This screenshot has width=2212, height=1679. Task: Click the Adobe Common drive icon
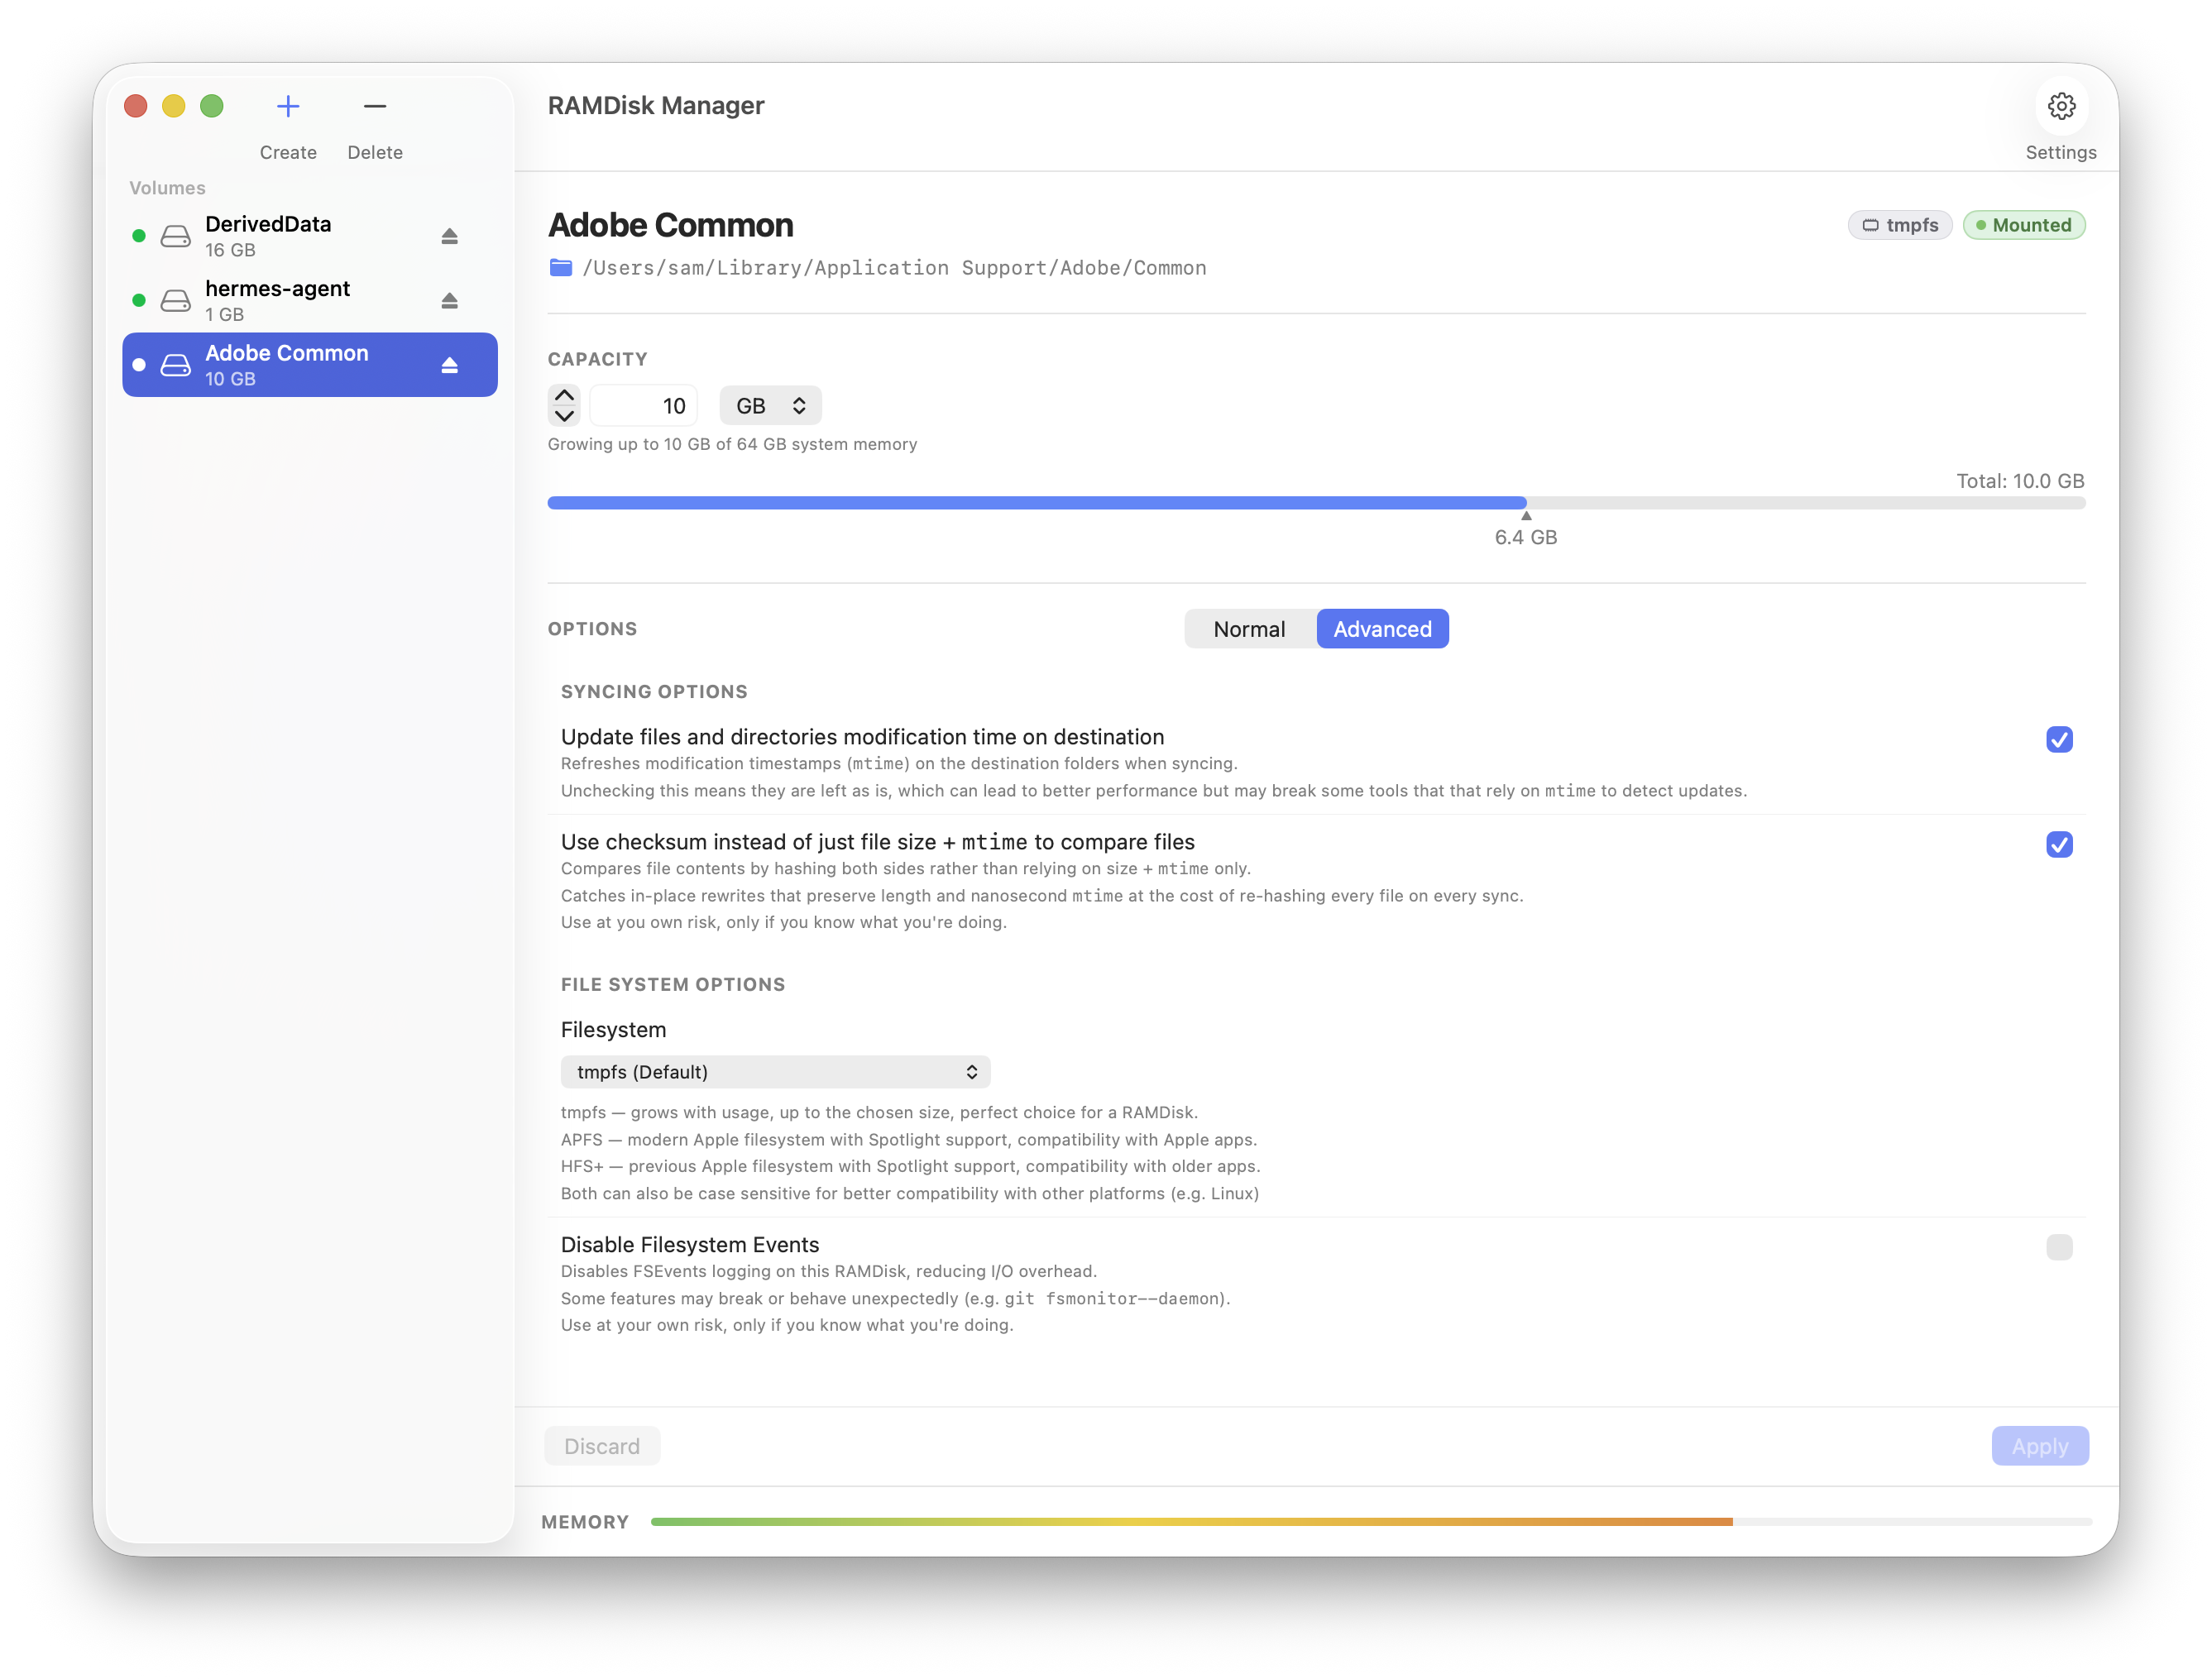point(176,365)
